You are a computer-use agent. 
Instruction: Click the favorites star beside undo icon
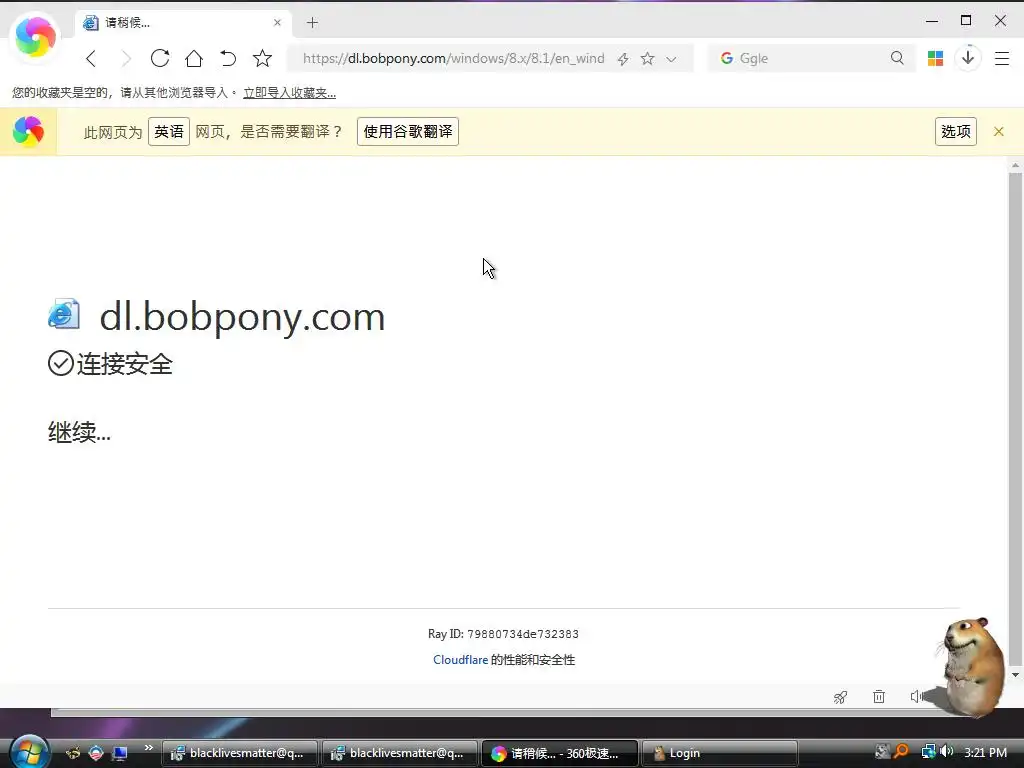click(x=263, y=59)
